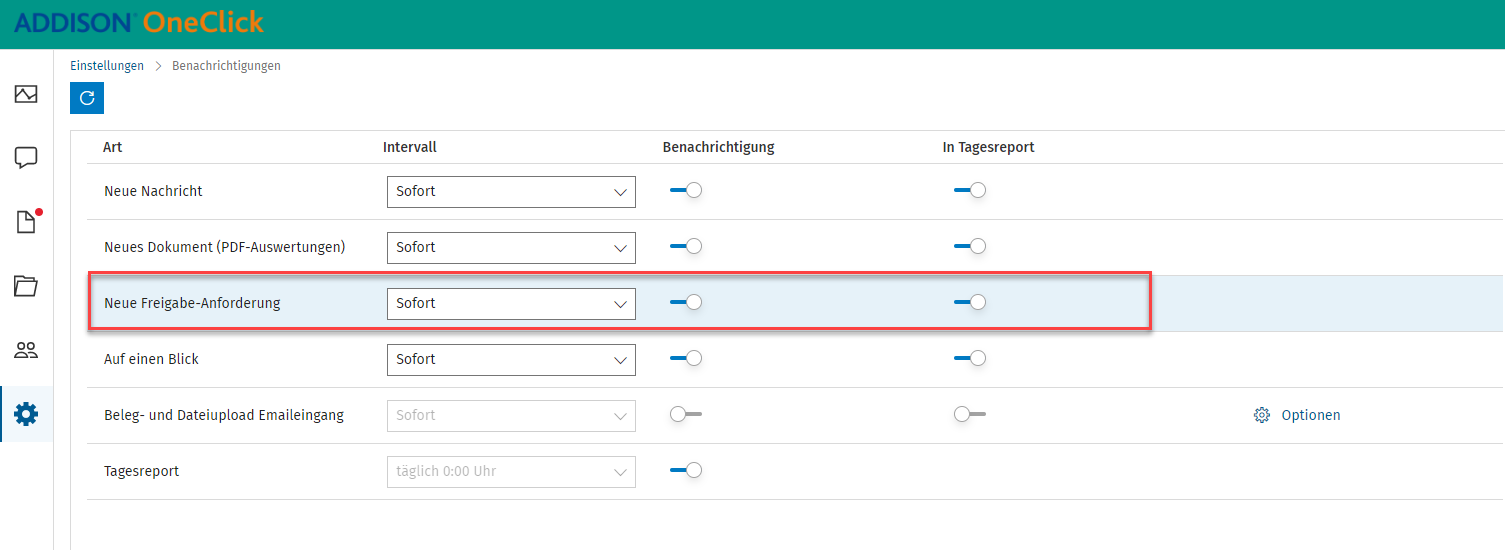The height and width of the screenshot is (550, 1505).
Task: Click the In Tagesreport column header
Action: point(989,147)
